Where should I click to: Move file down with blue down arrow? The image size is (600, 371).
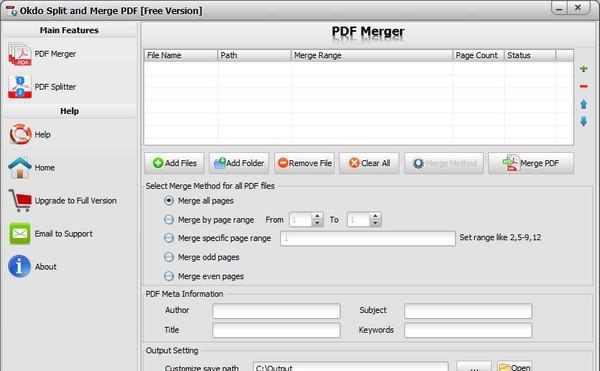coord(584,122)
